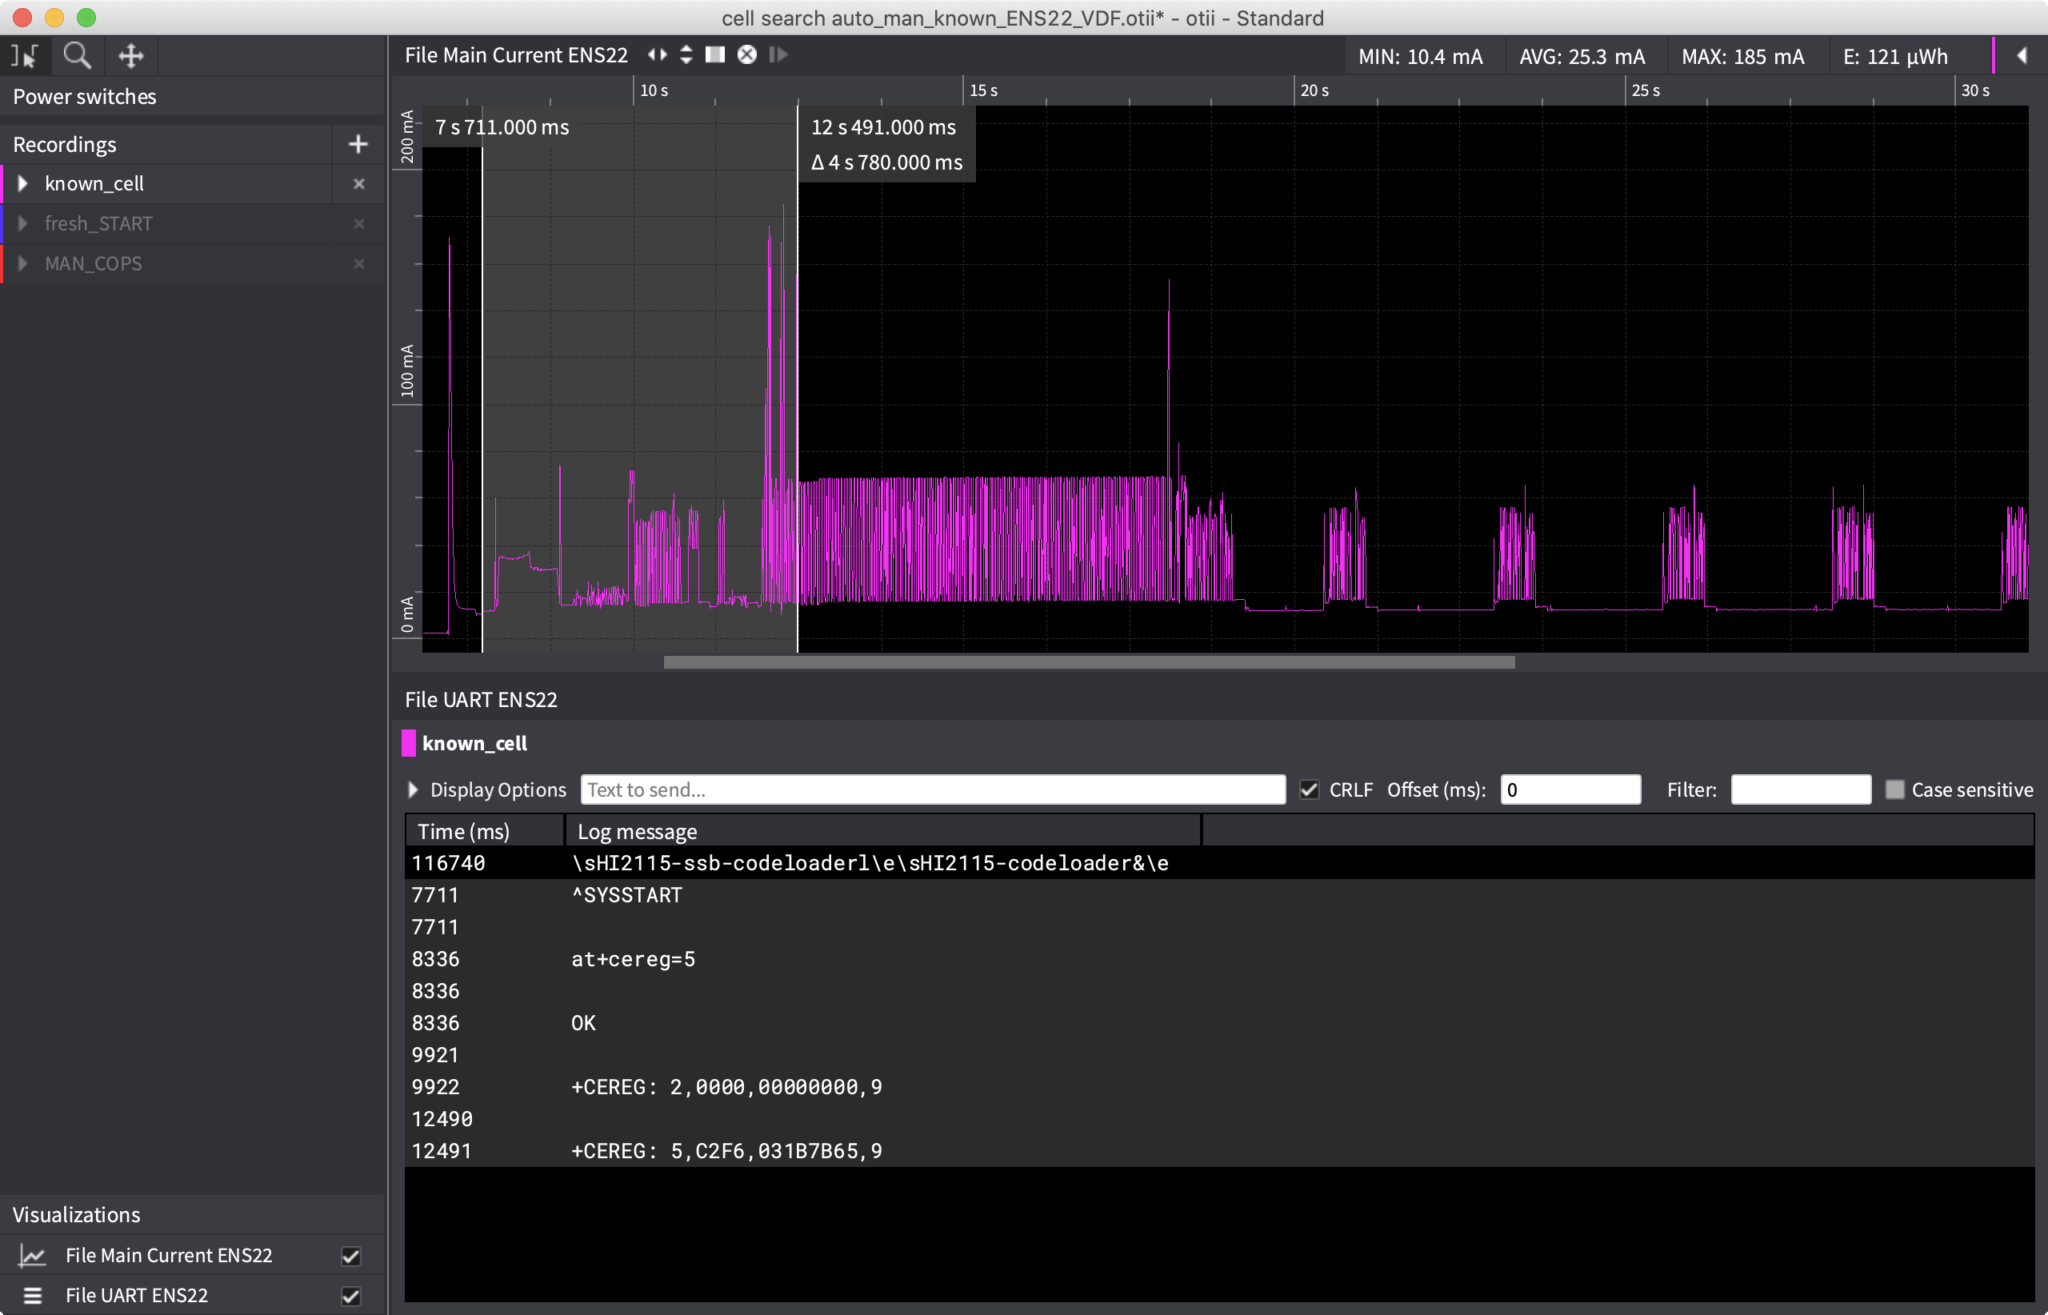Click the UART log list icon
Image resolution: width=2048 pixels, height=1315 pixels.
click(x=32, y=1296)
